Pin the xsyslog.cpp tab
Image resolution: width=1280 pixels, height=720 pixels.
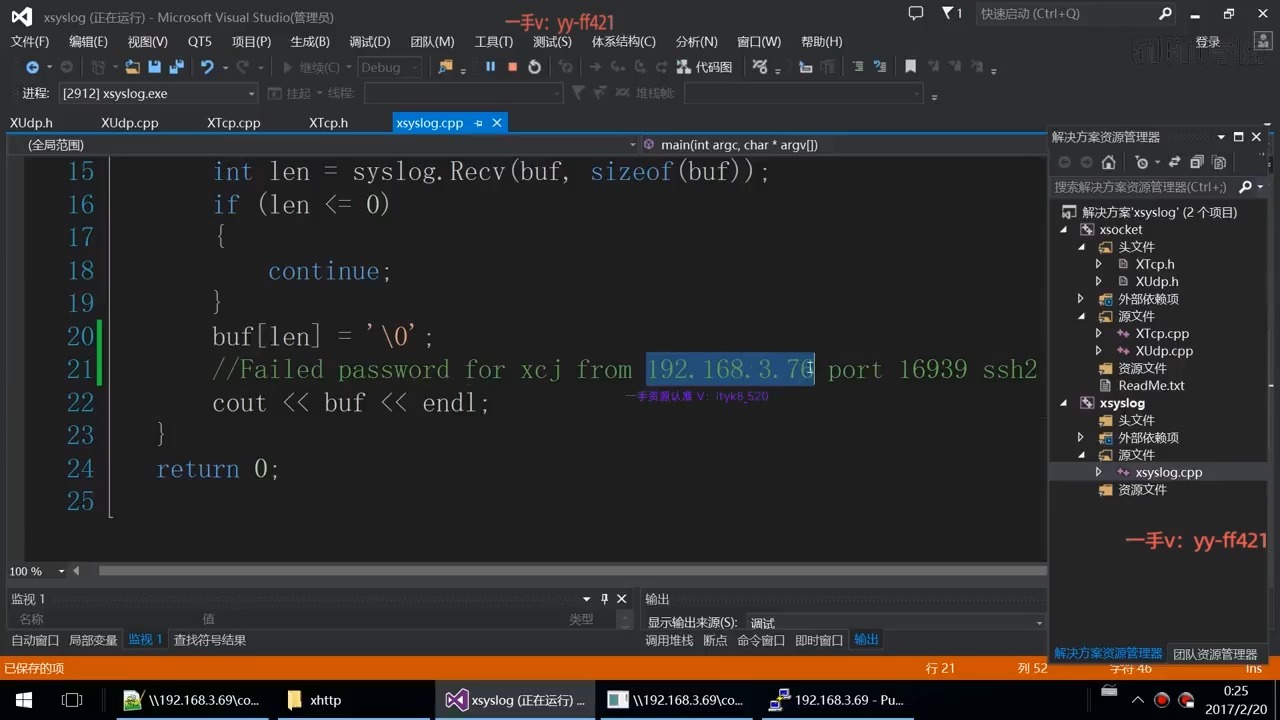click(x=479, y=123)
